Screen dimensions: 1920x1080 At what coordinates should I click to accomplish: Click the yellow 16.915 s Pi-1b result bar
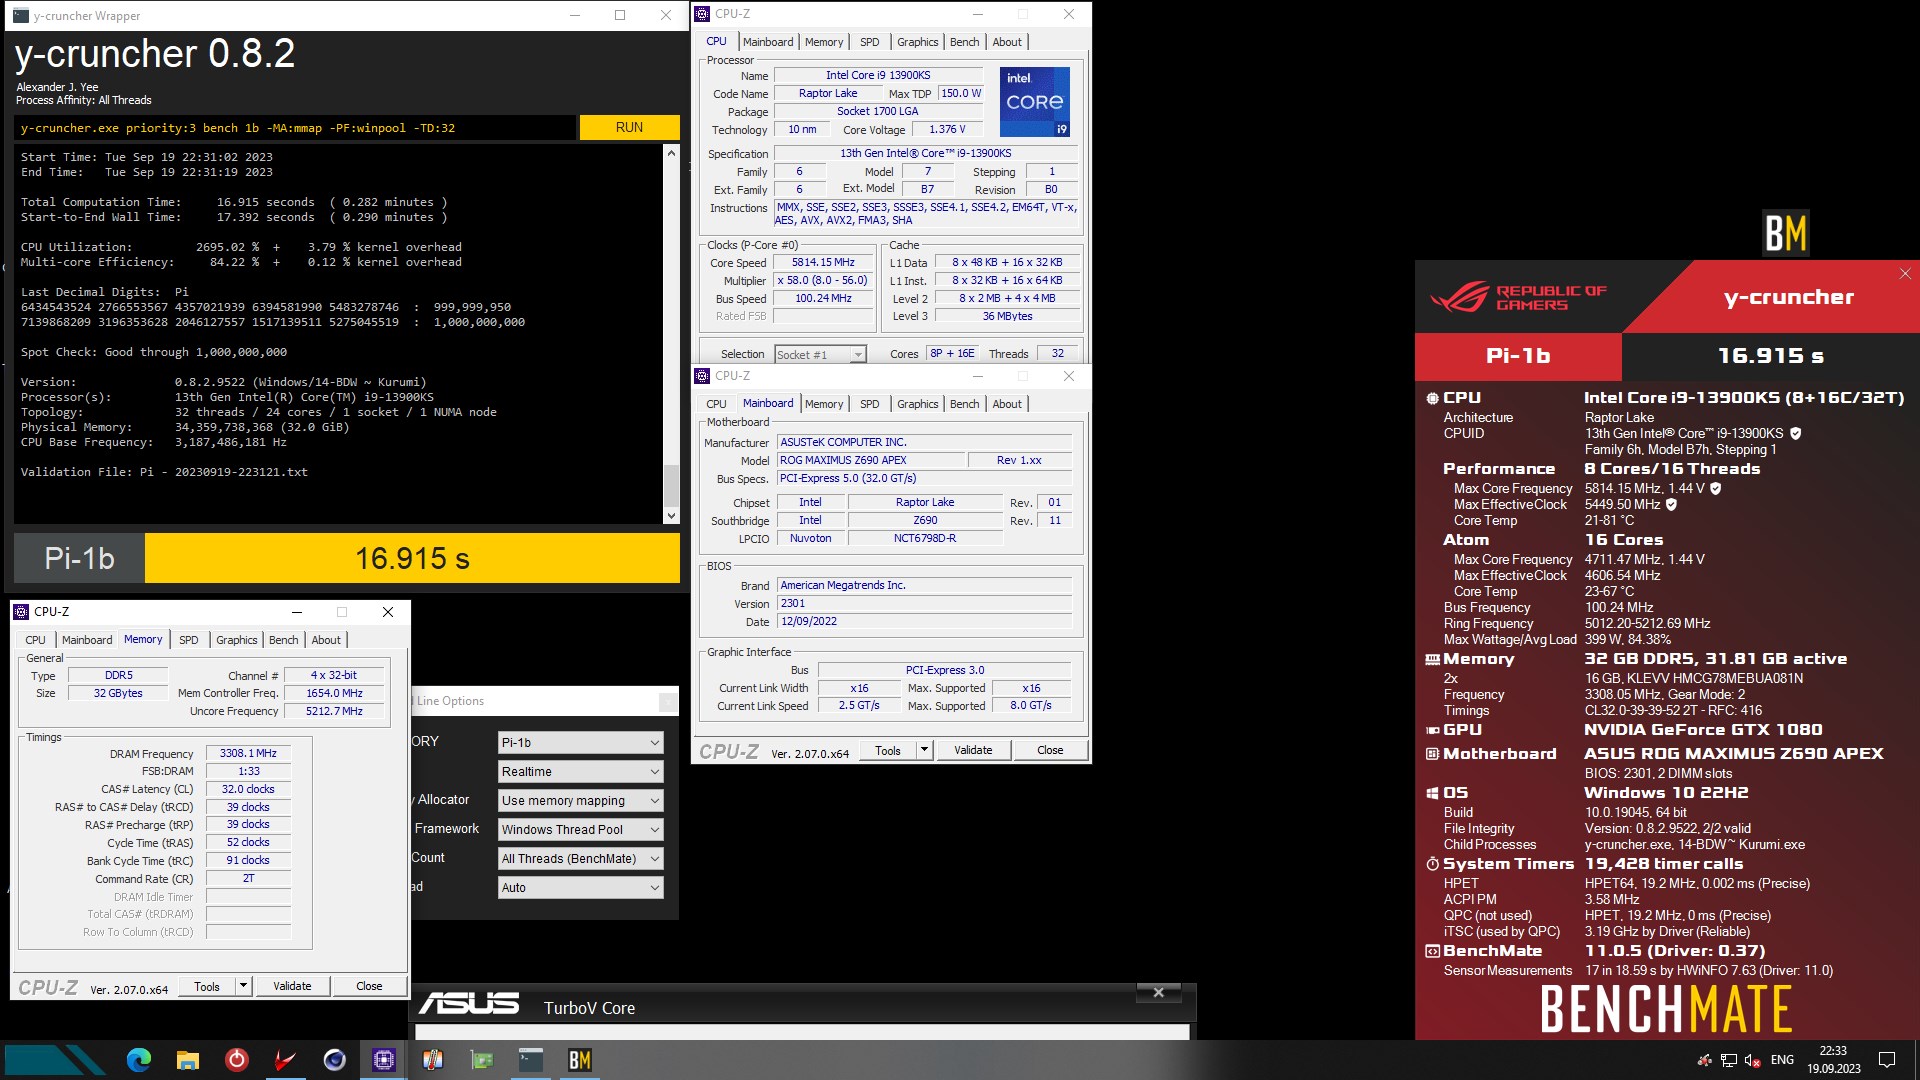412,558
